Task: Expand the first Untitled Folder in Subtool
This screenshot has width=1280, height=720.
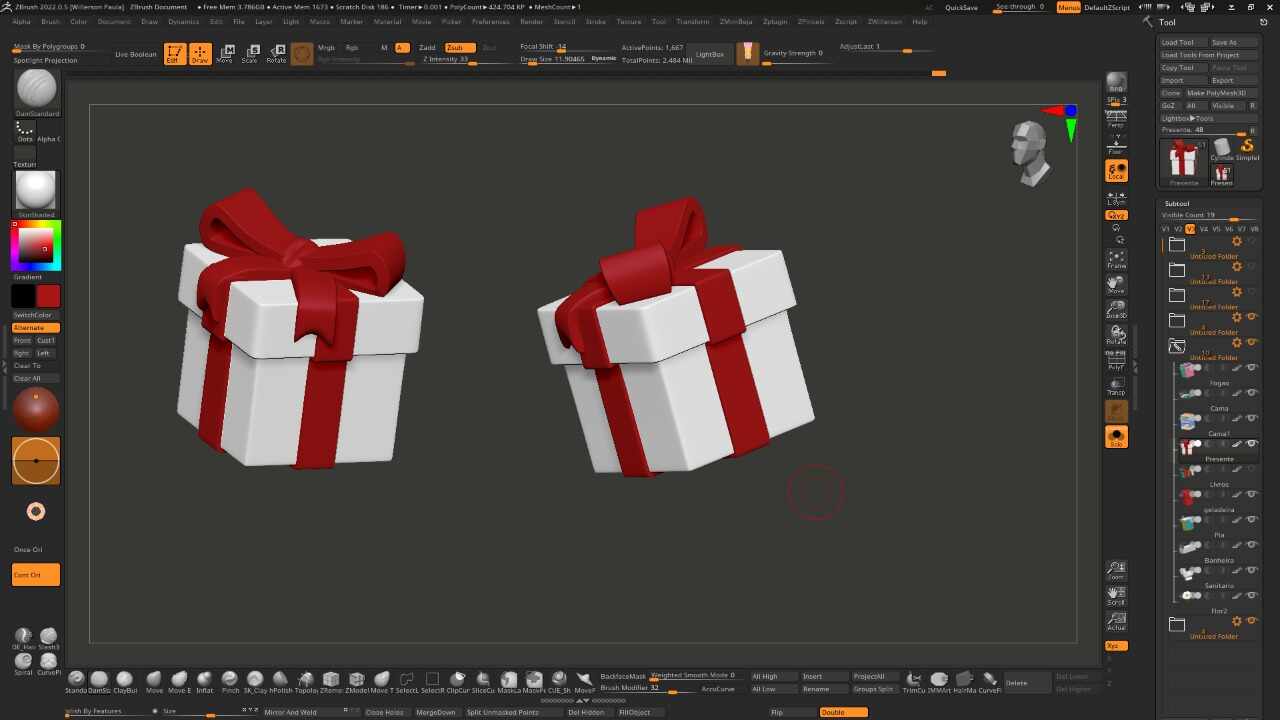Action: tap(1177, 244)
